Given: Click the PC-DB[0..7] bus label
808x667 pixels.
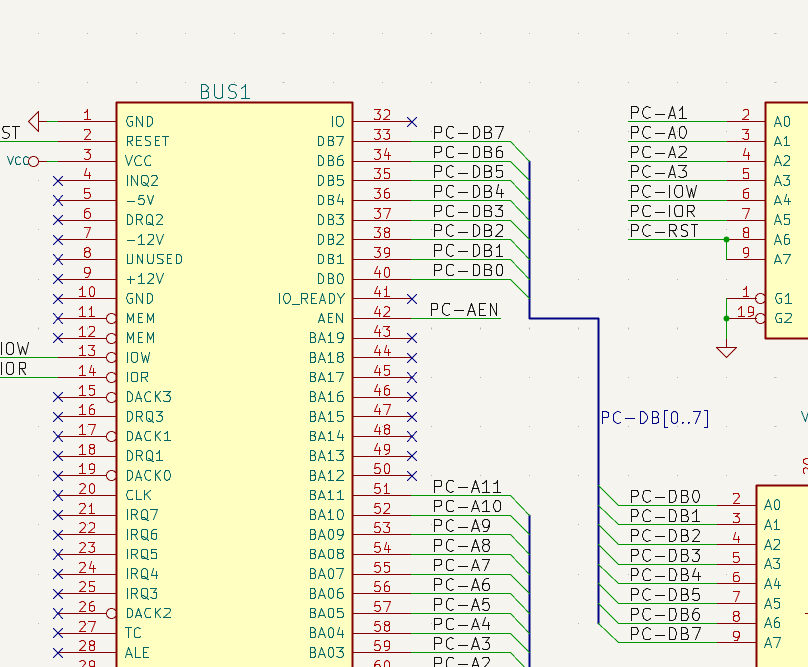Looking at the screenshot, I should [x=655, y=418].
